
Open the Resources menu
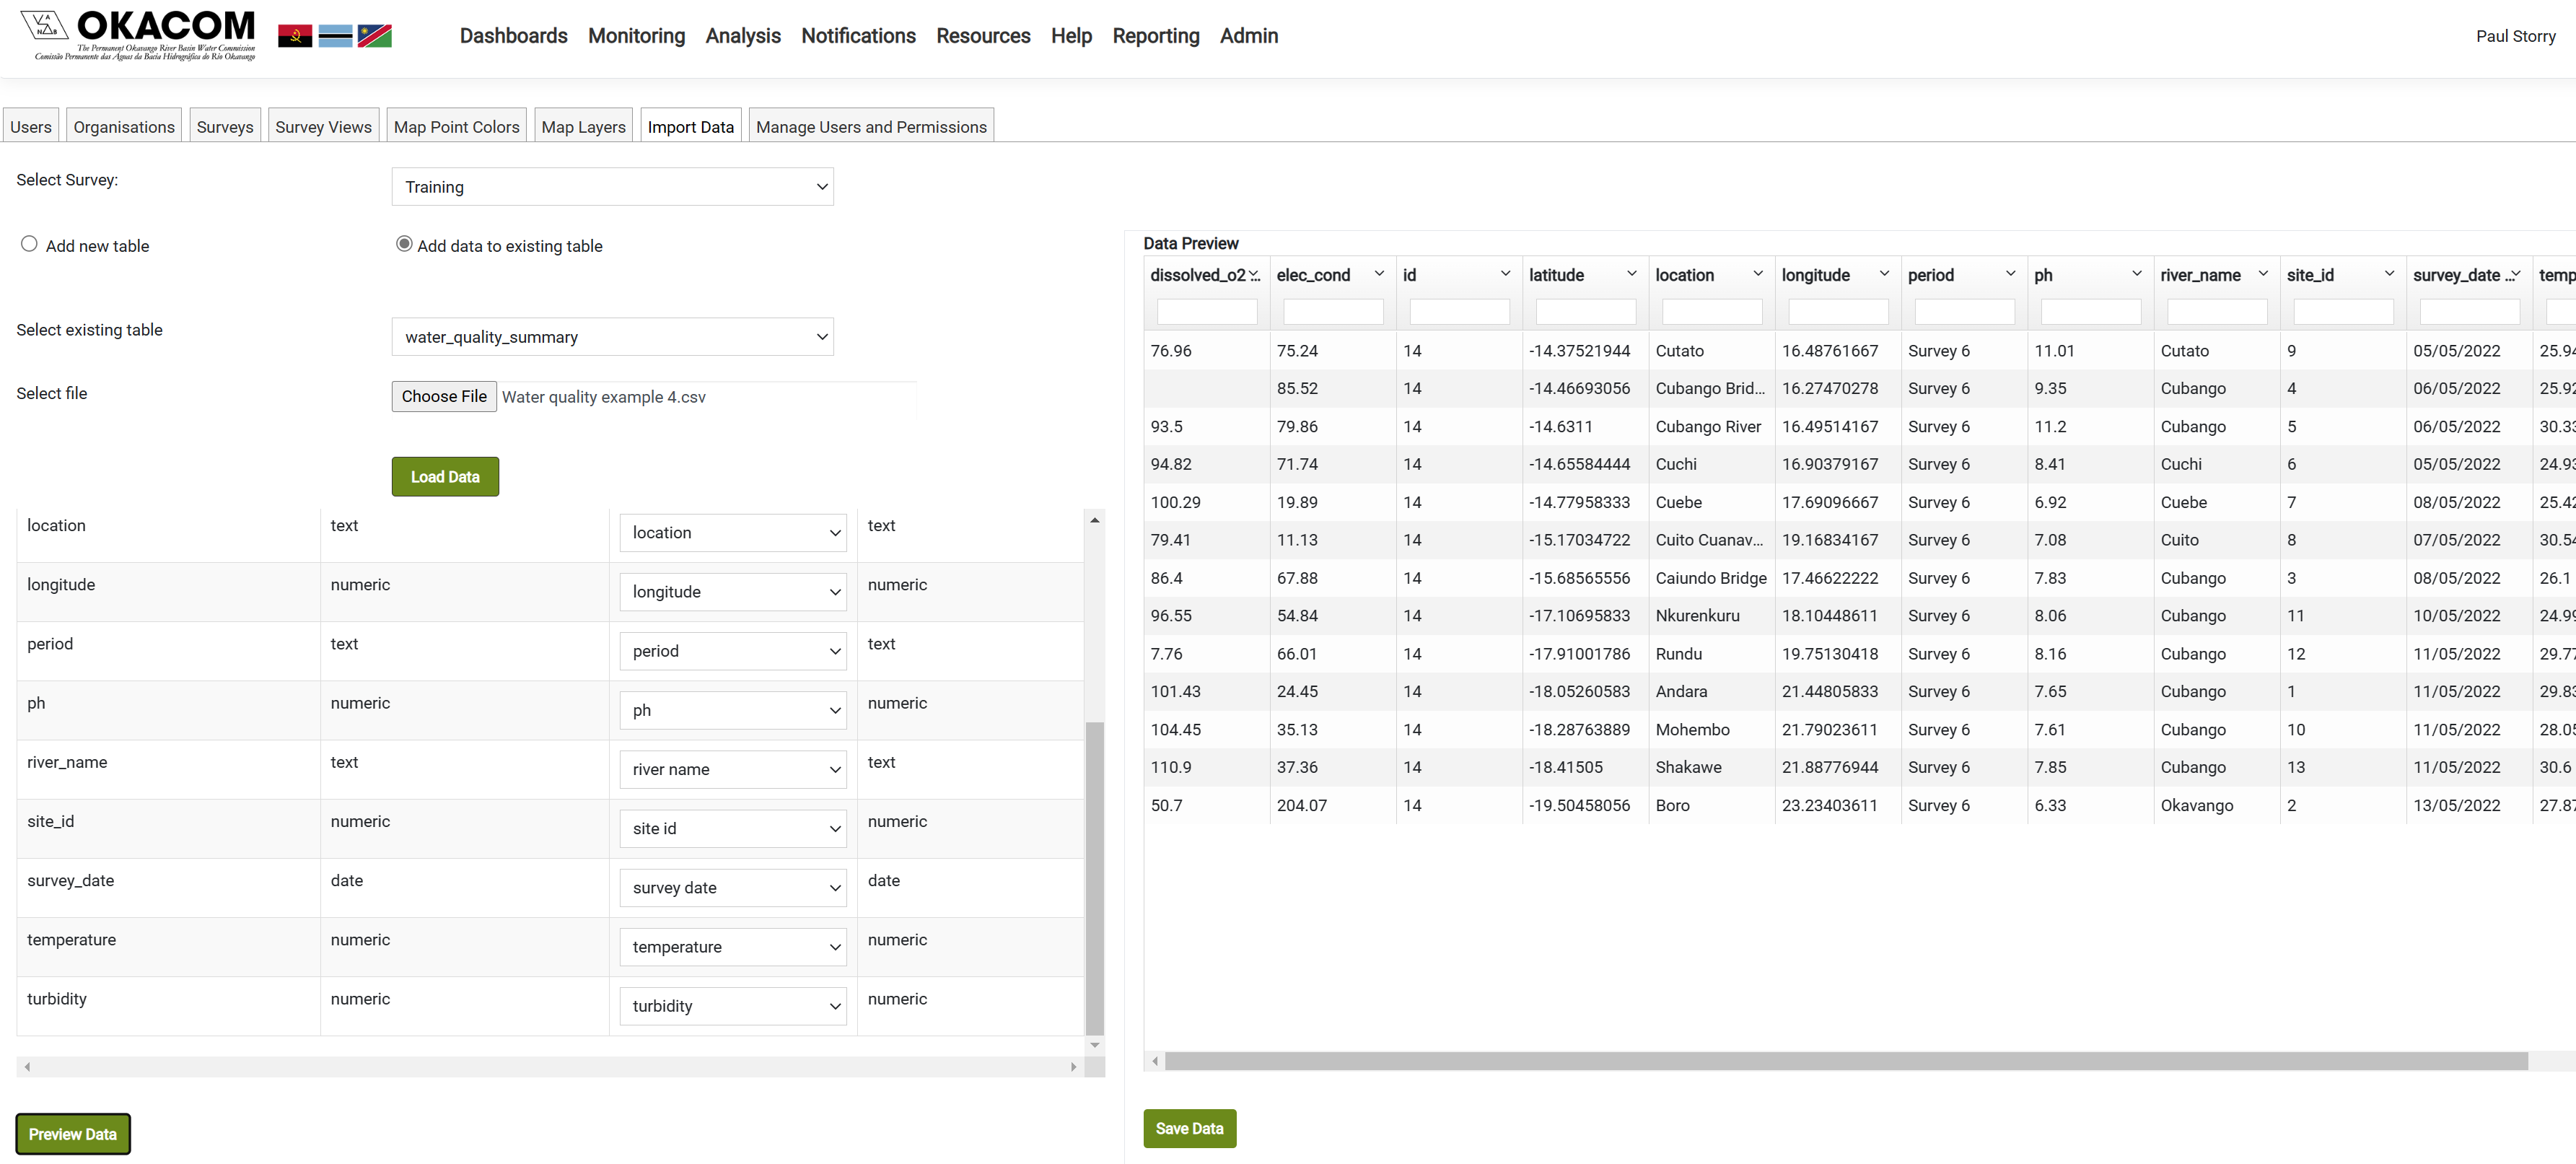point(983,36)
